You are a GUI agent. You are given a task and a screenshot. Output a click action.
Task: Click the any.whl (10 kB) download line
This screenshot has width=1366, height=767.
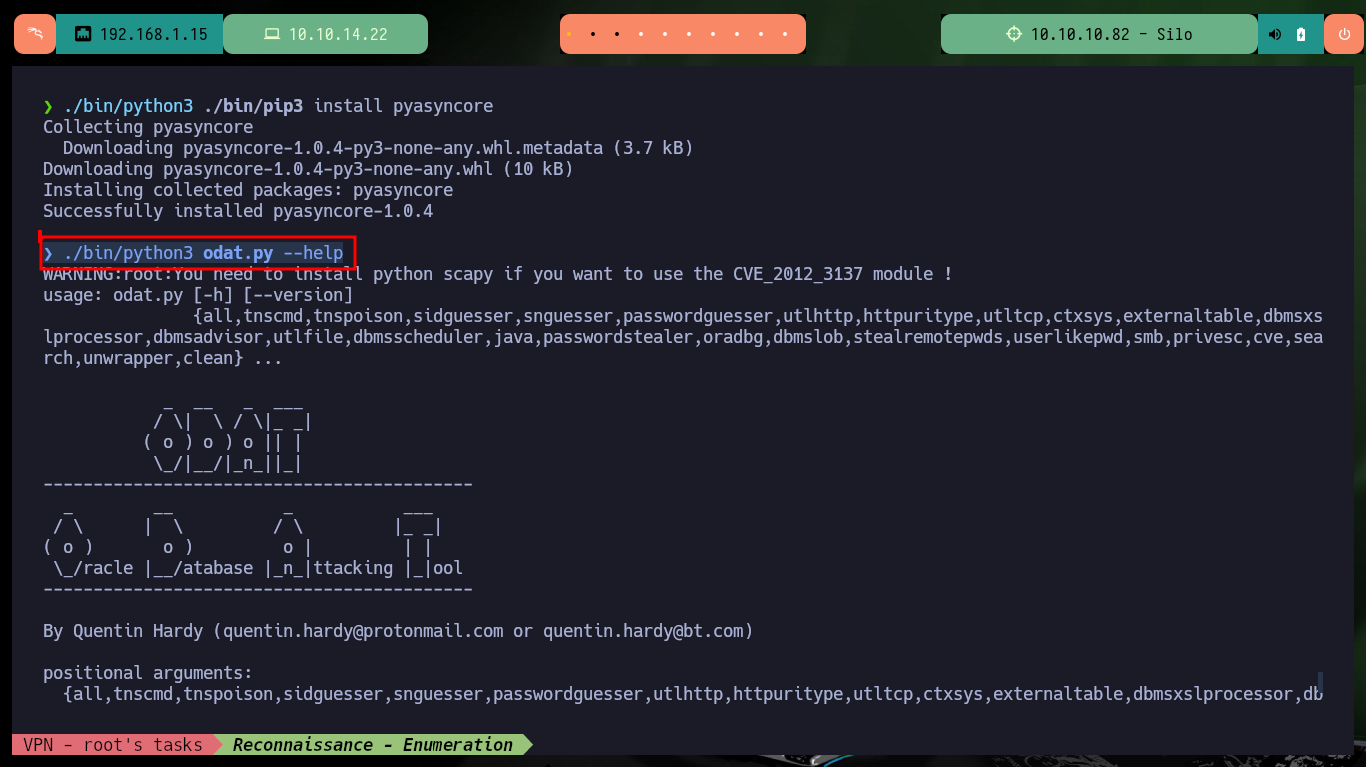308,169
